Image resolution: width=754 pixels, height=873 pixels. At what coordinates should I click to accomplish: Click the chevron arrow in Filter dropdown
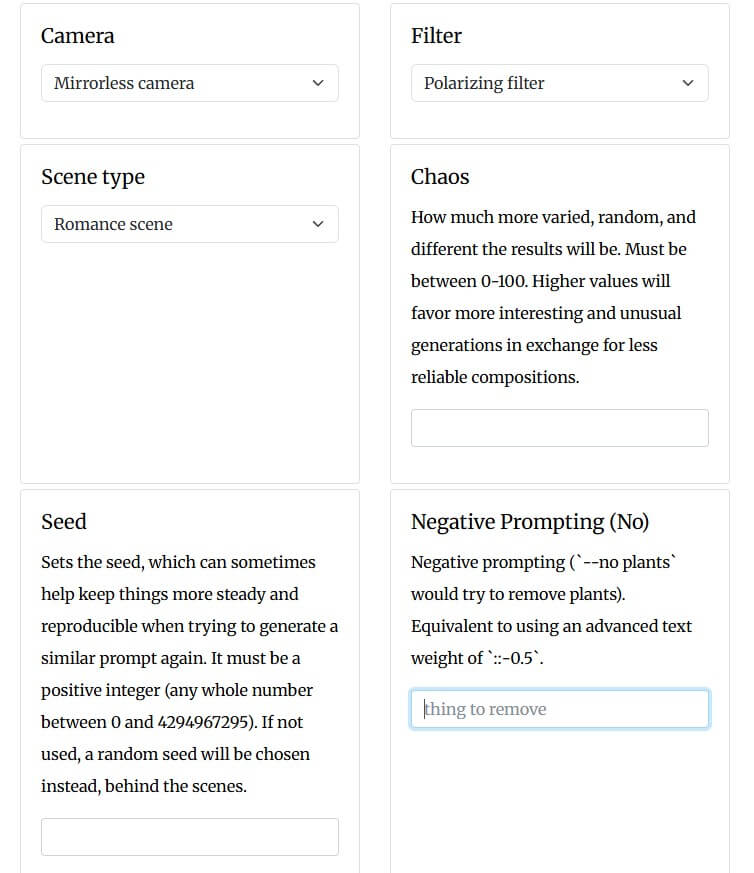point(688,83)
